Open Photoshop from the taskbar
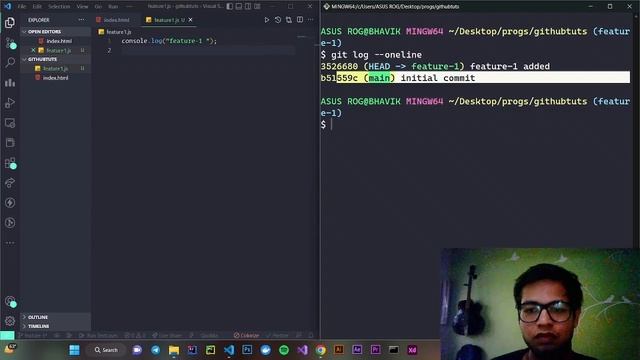Image resolution: width=640 pixels, height=360 pixels. pos(247,350)
